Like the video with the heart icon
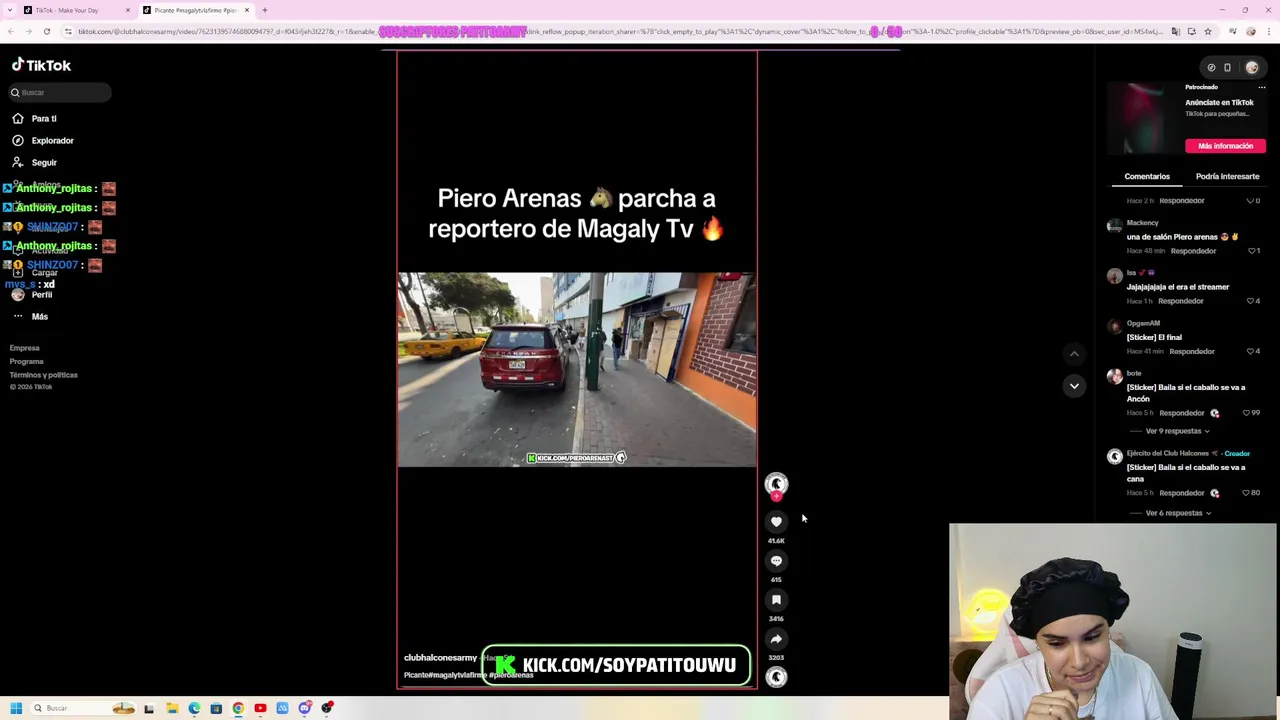The width and height of the screenshot is (1280, 720). [776, 522]
